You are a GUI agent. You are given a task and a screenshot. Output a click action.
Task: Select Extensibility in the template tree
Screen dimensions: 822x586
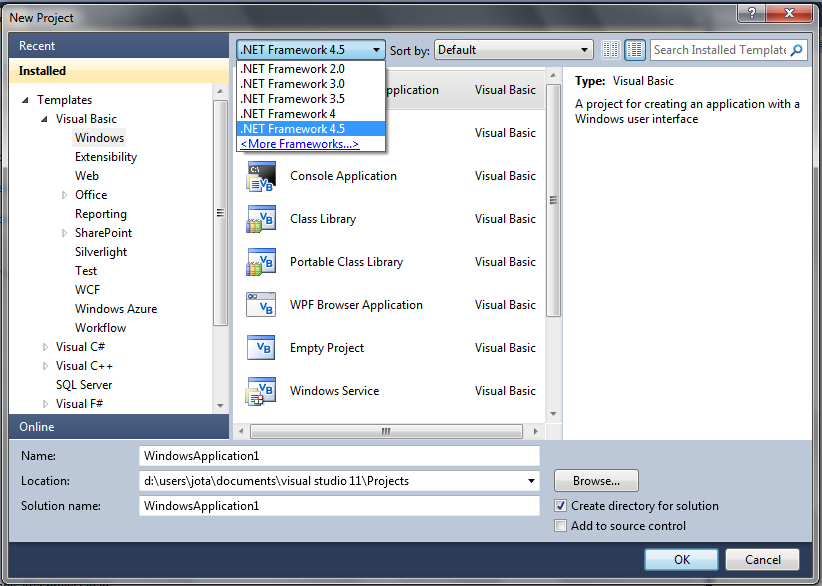point(106,157)
